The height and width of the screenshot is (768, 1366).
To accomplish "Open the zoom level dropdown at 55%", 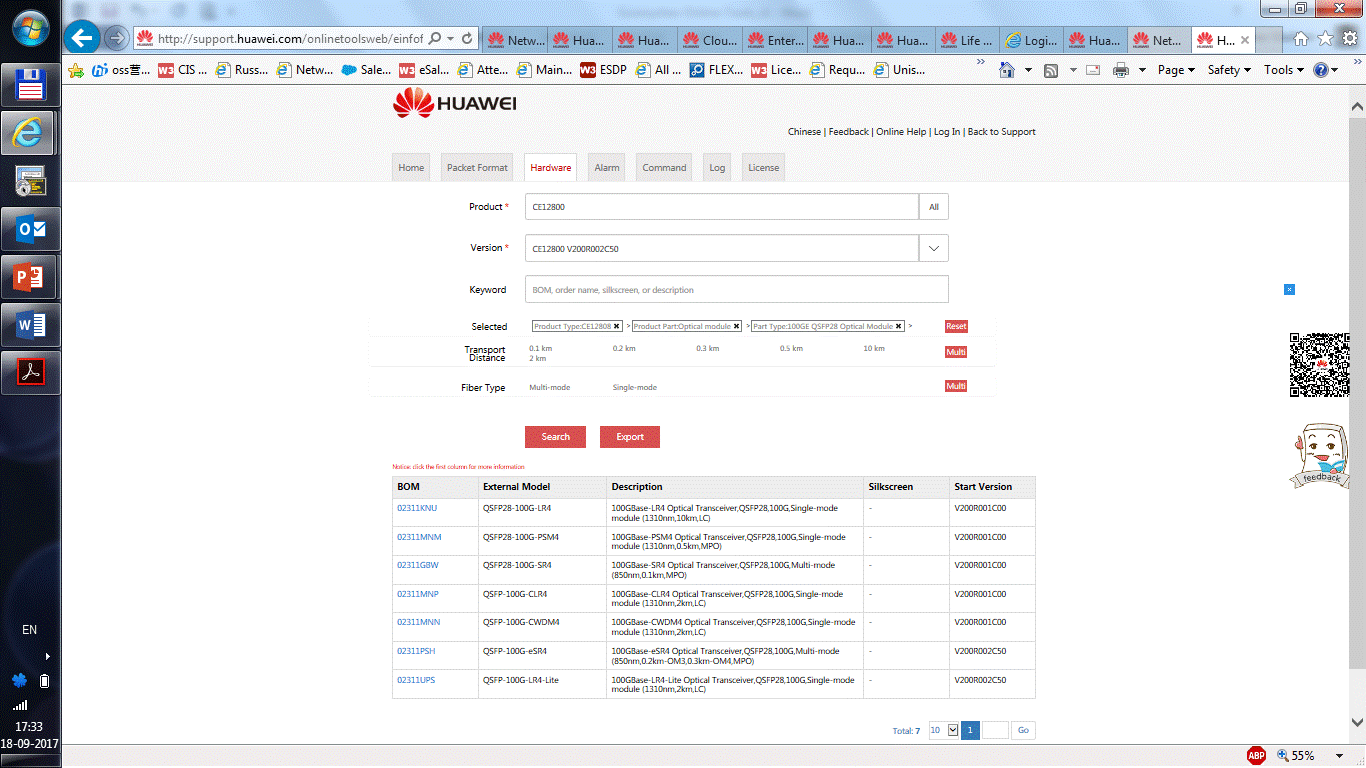I will (x=1338, y=755).
